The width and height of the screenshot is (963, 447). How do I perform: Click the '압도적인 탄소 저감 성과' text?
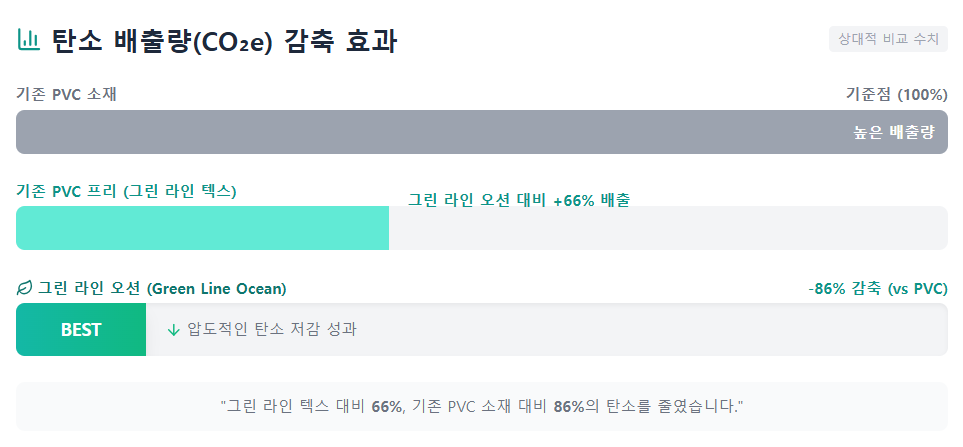(x=271, y=330)
